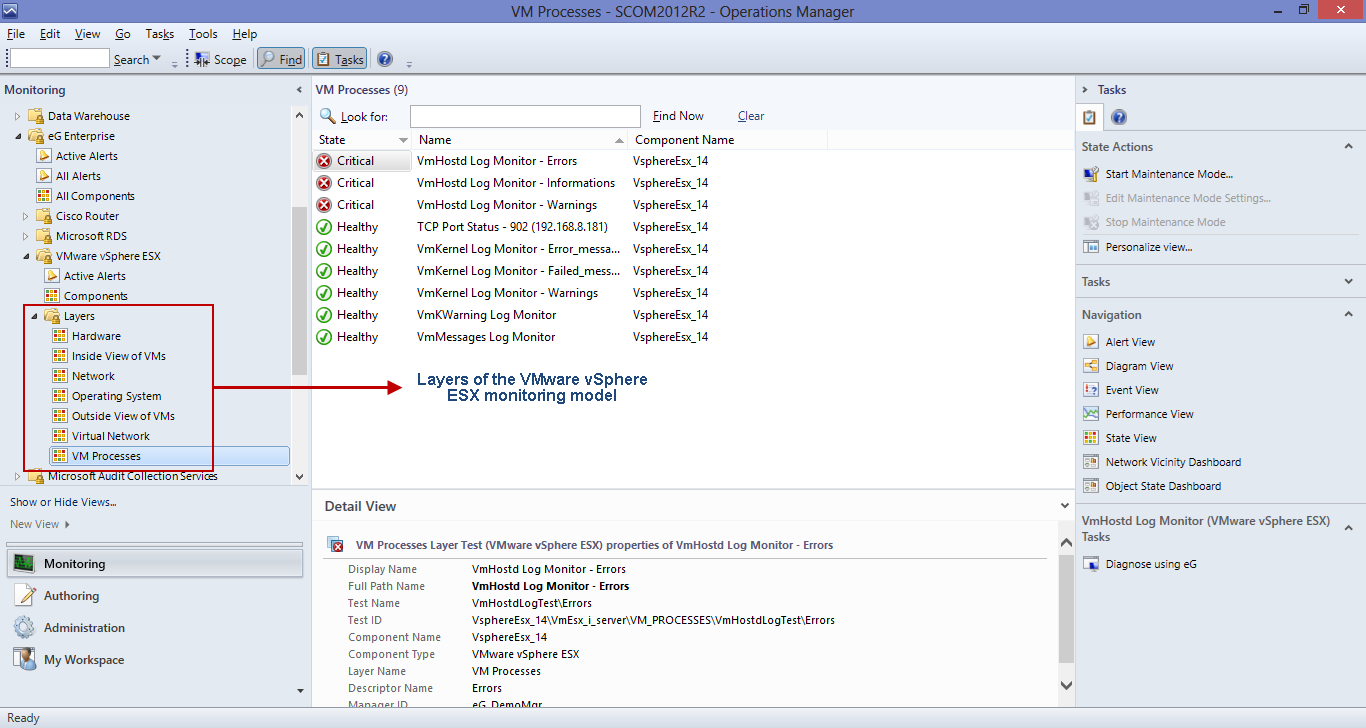
Task: Expand the Tasks section in right pane
Action: 1348,282
